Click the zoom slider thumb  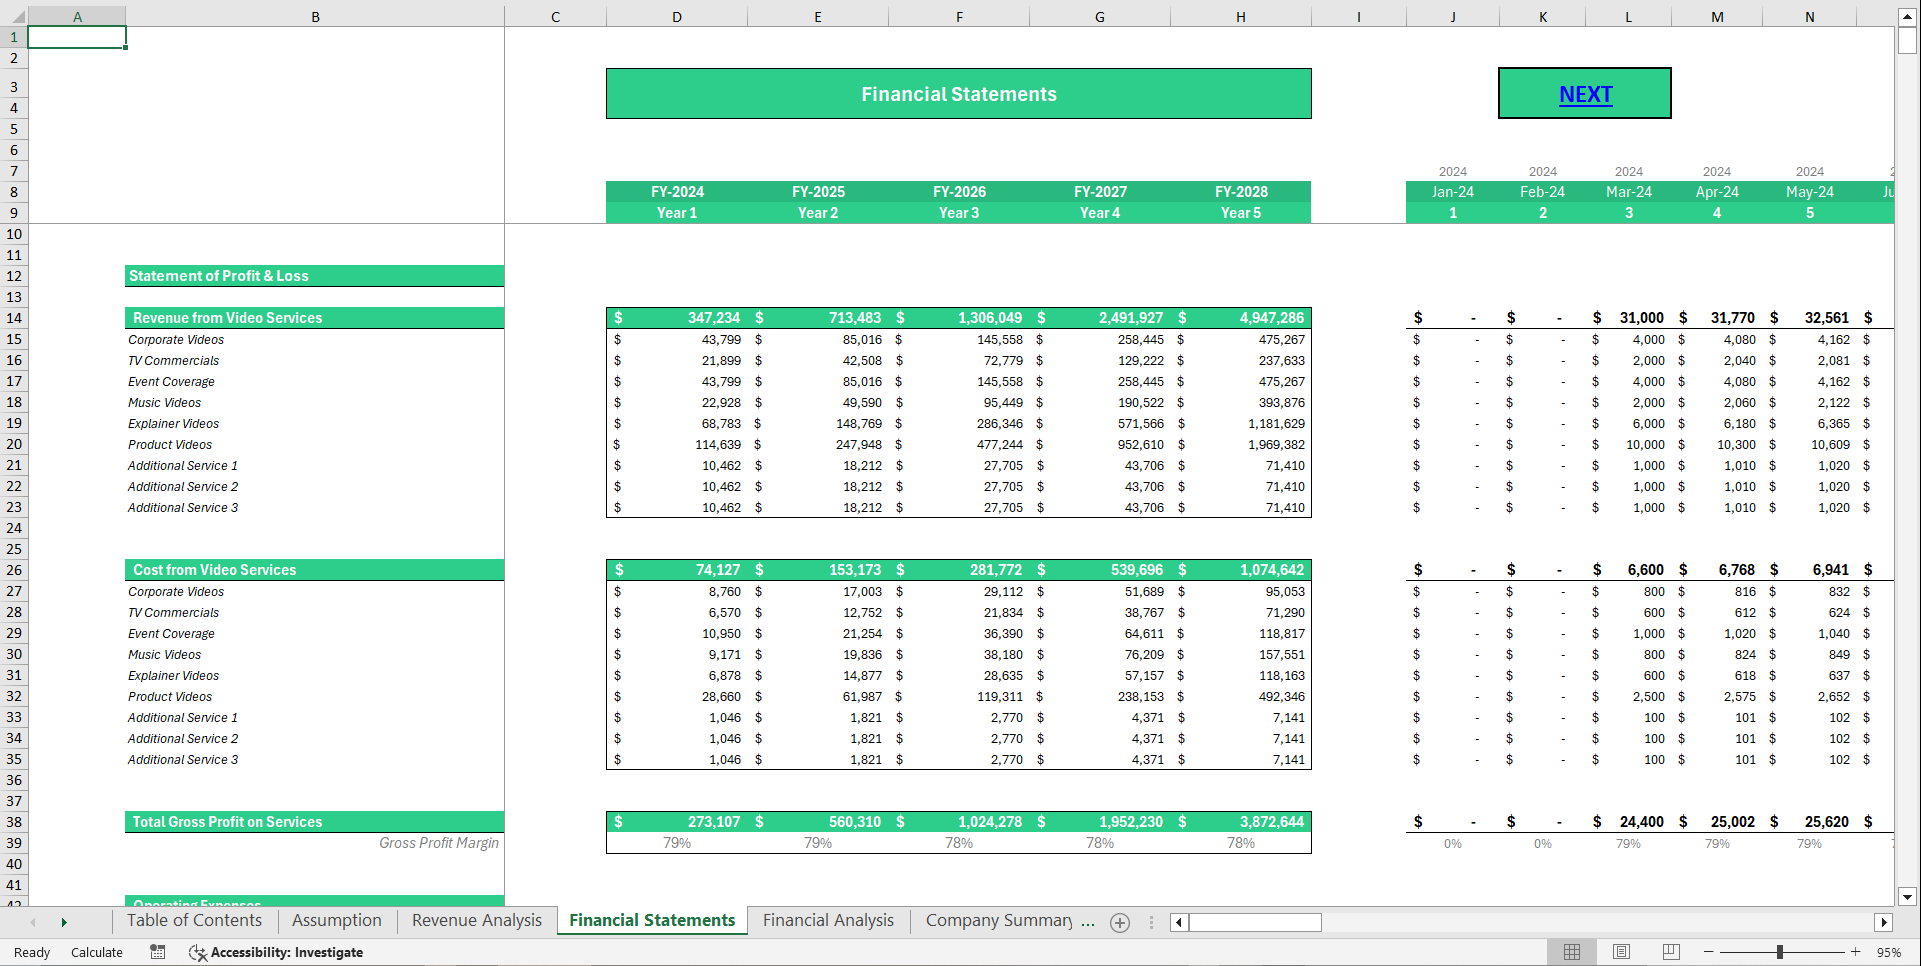point(1780,952)
